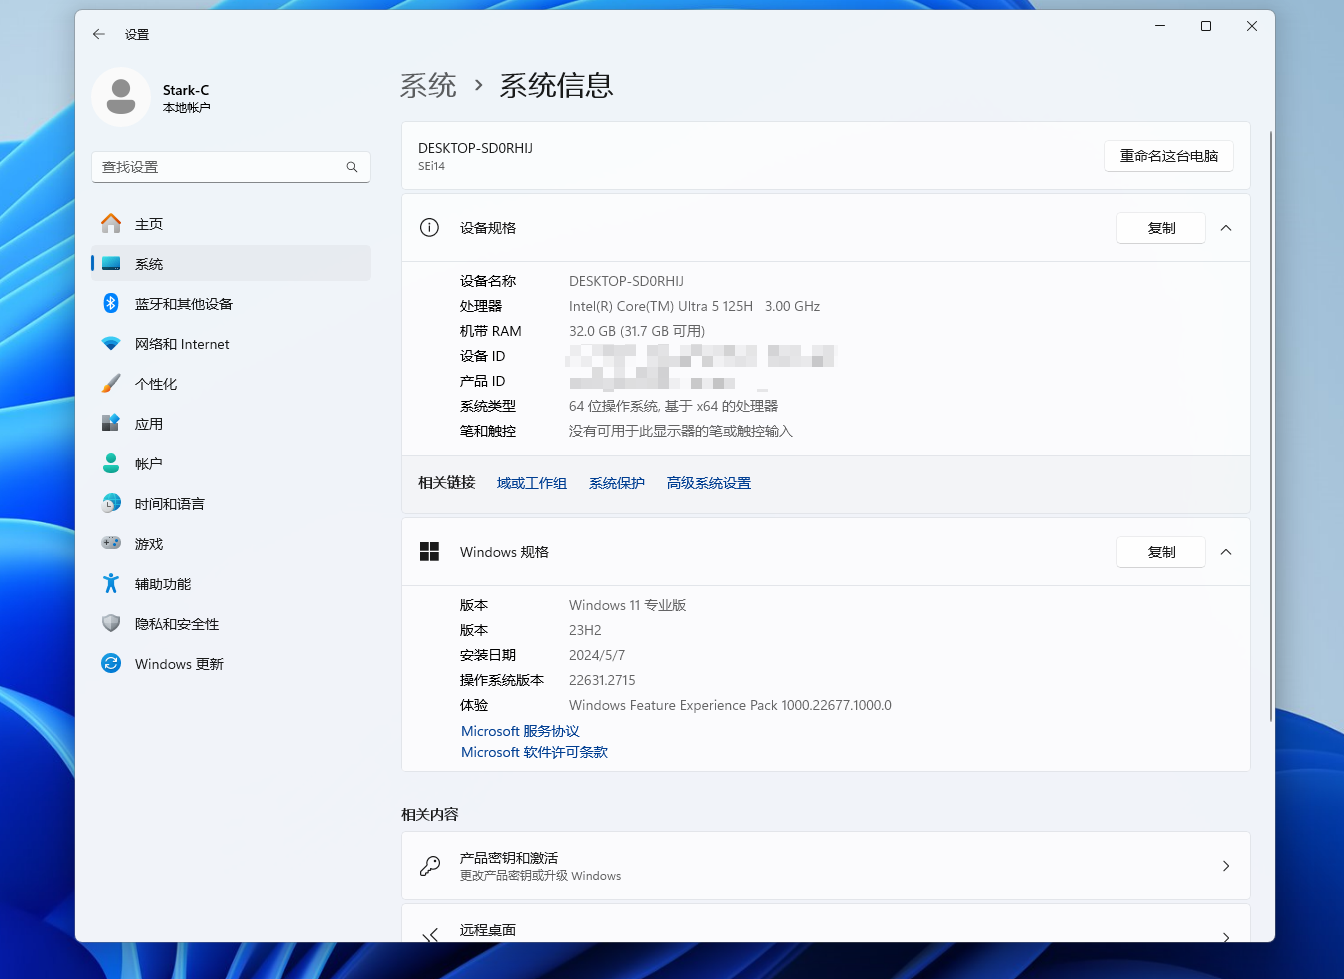Click 重命名这台电脑 button
1344x979 pixels.
point(1169,156)
